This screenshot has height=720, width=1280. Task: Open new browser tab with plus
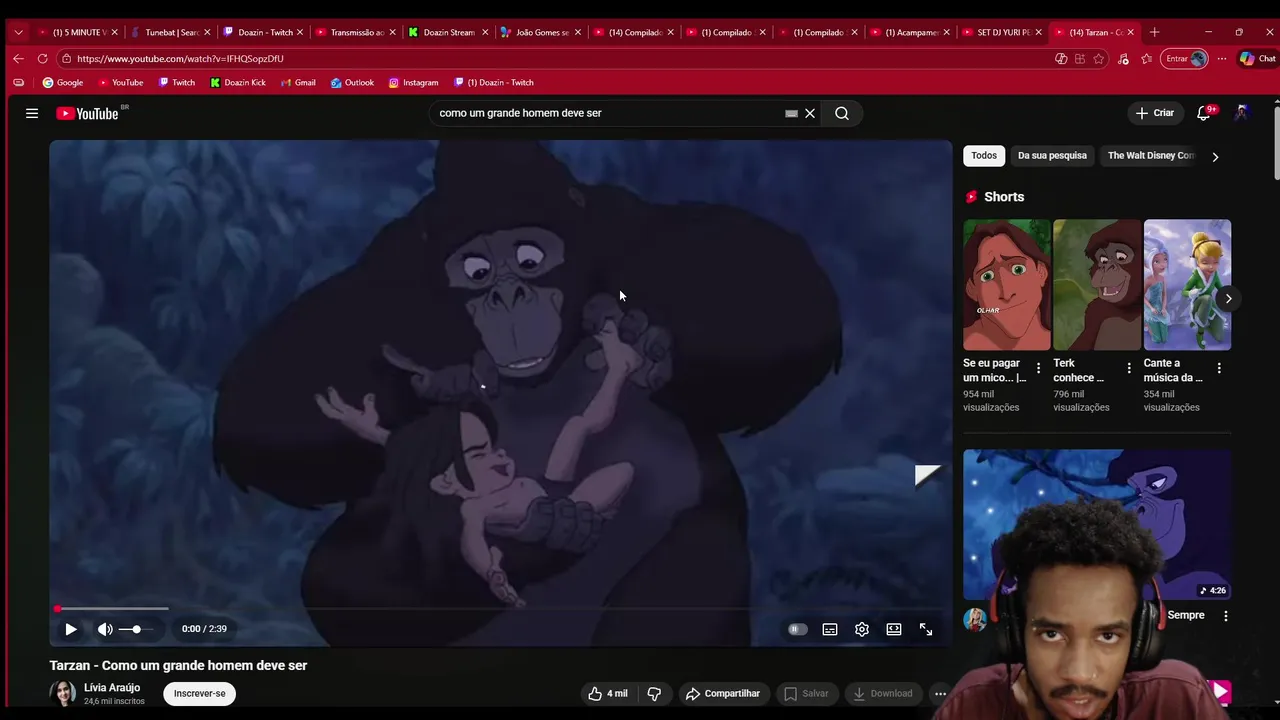pos(1154,32)
